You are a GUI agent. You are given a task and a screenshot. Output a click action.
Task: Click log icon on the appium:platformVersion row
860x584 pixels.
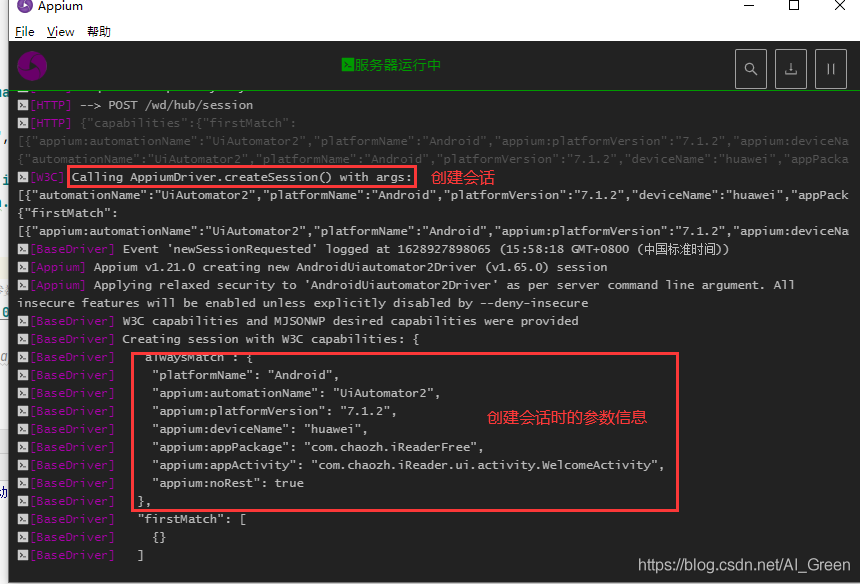click(22, 411)
